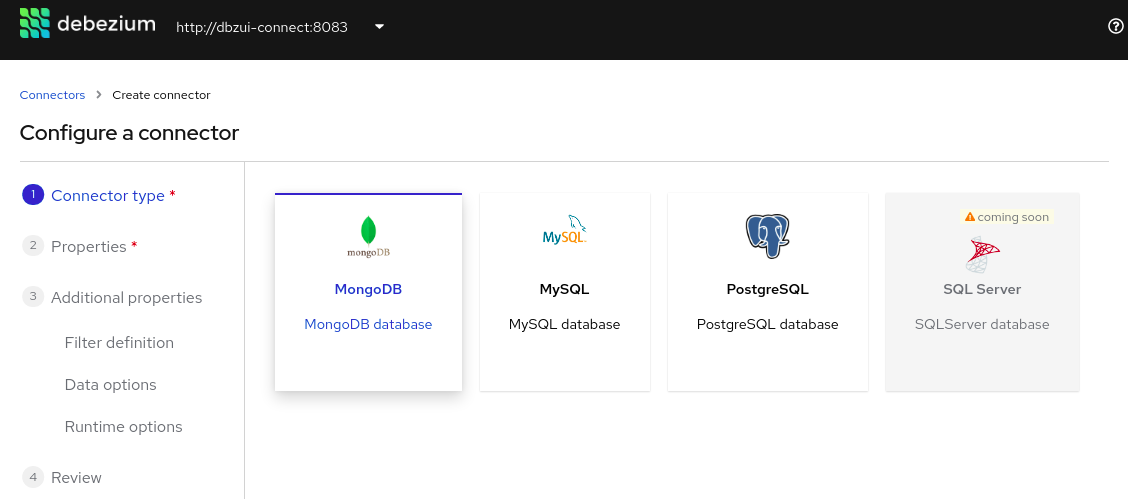Click the Debezium logo in header
This screenshot has width=1128, height=499.
point(87,24)
